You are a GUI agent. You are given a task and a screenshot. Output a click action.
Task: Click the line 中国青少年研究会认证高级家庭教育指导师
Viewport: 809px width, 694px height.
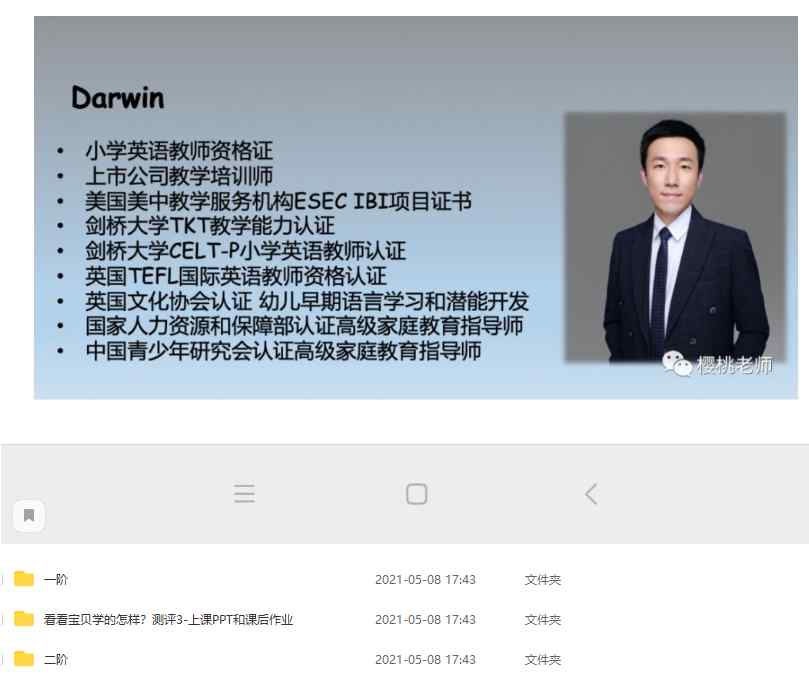pyautogui.click(x=283, y=351)
